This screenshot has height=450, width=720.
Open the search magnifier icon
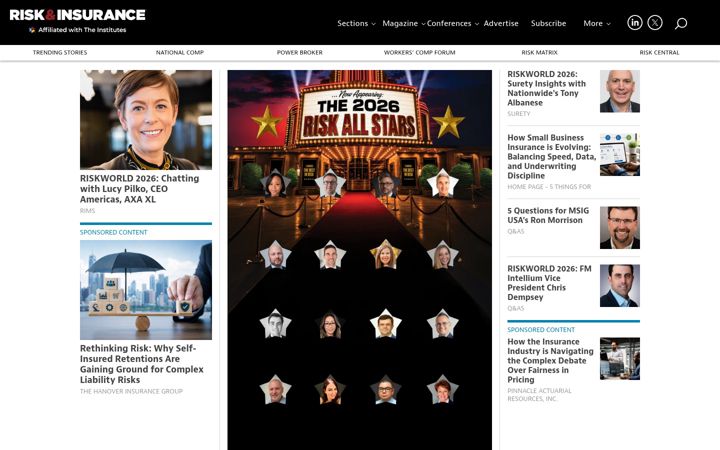click(x=681, y=23)
